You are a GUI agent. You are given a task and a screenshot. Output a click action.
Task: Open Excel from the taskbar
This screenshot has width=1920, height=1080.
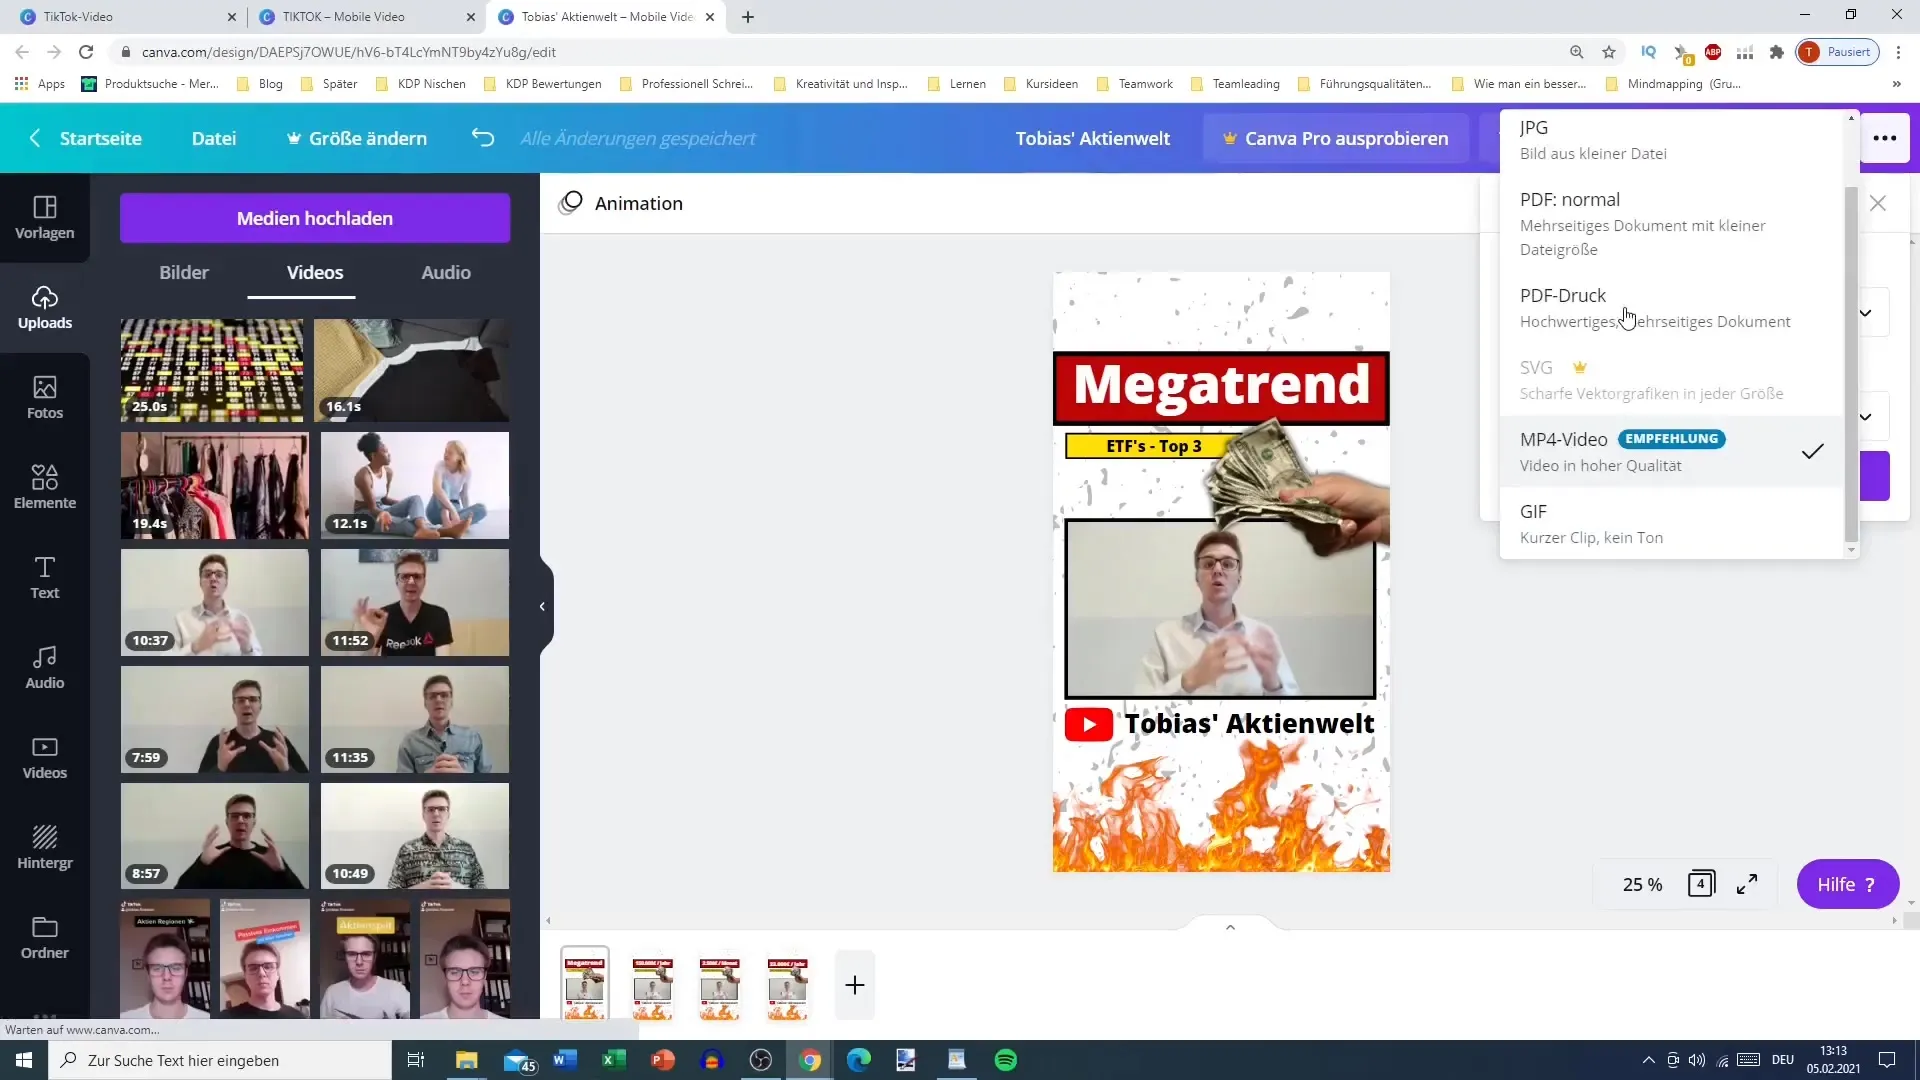coord(613,1060)
